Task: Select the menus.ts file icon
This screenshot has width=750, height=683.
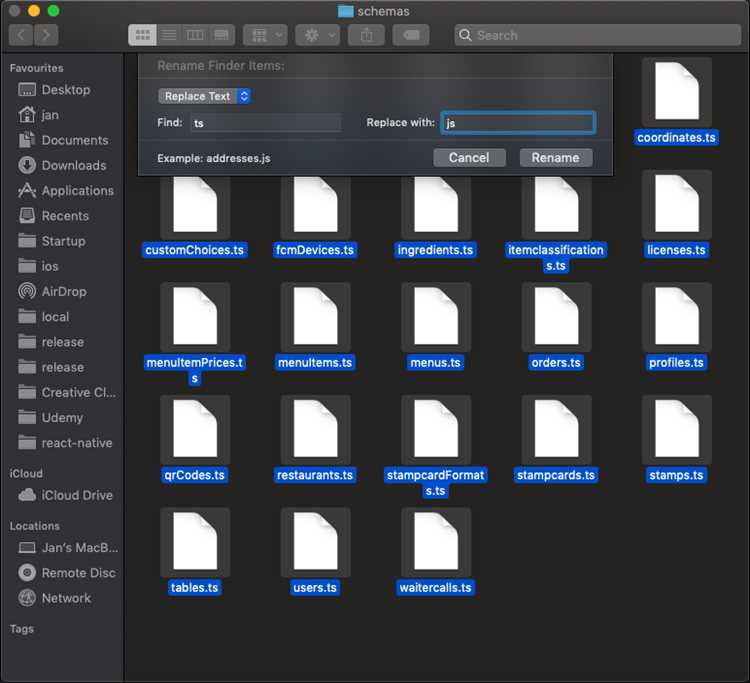Action: (436, 317)
